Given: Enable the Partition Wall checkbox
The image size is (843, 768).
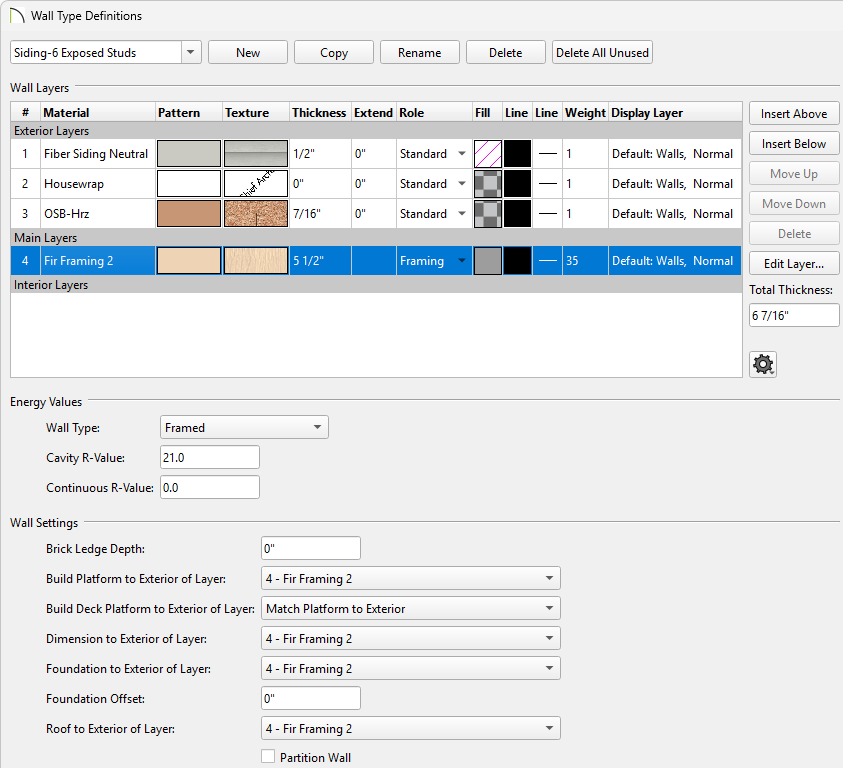Looking at the screenshot, I should click(x=268, y=757).
